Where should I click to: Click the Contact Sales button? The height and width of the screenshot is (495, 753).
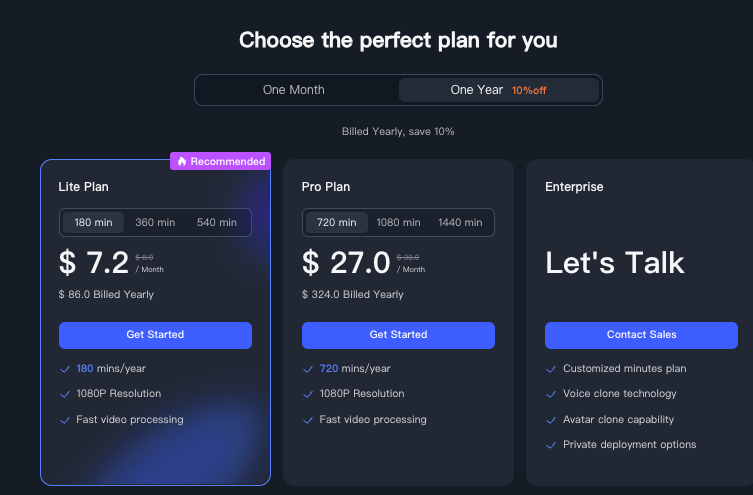click(641, 335)
